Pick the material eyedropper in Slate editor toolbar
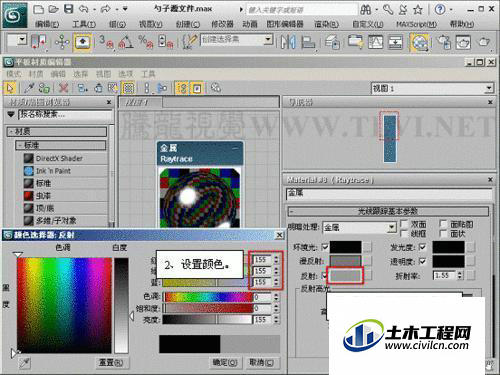Image resolution: width=500 pixels, height=375 pixels. [29, 88]
